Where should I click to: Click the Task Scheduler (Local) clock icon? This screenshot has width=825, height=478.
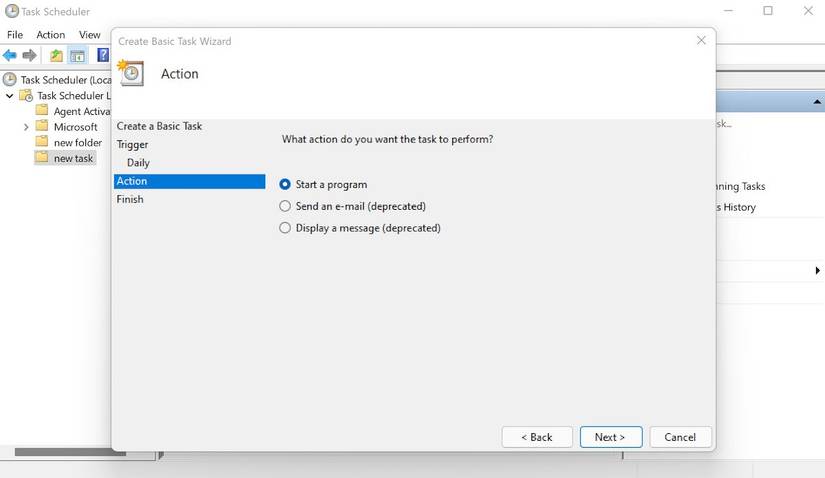[x=10, y=79]
